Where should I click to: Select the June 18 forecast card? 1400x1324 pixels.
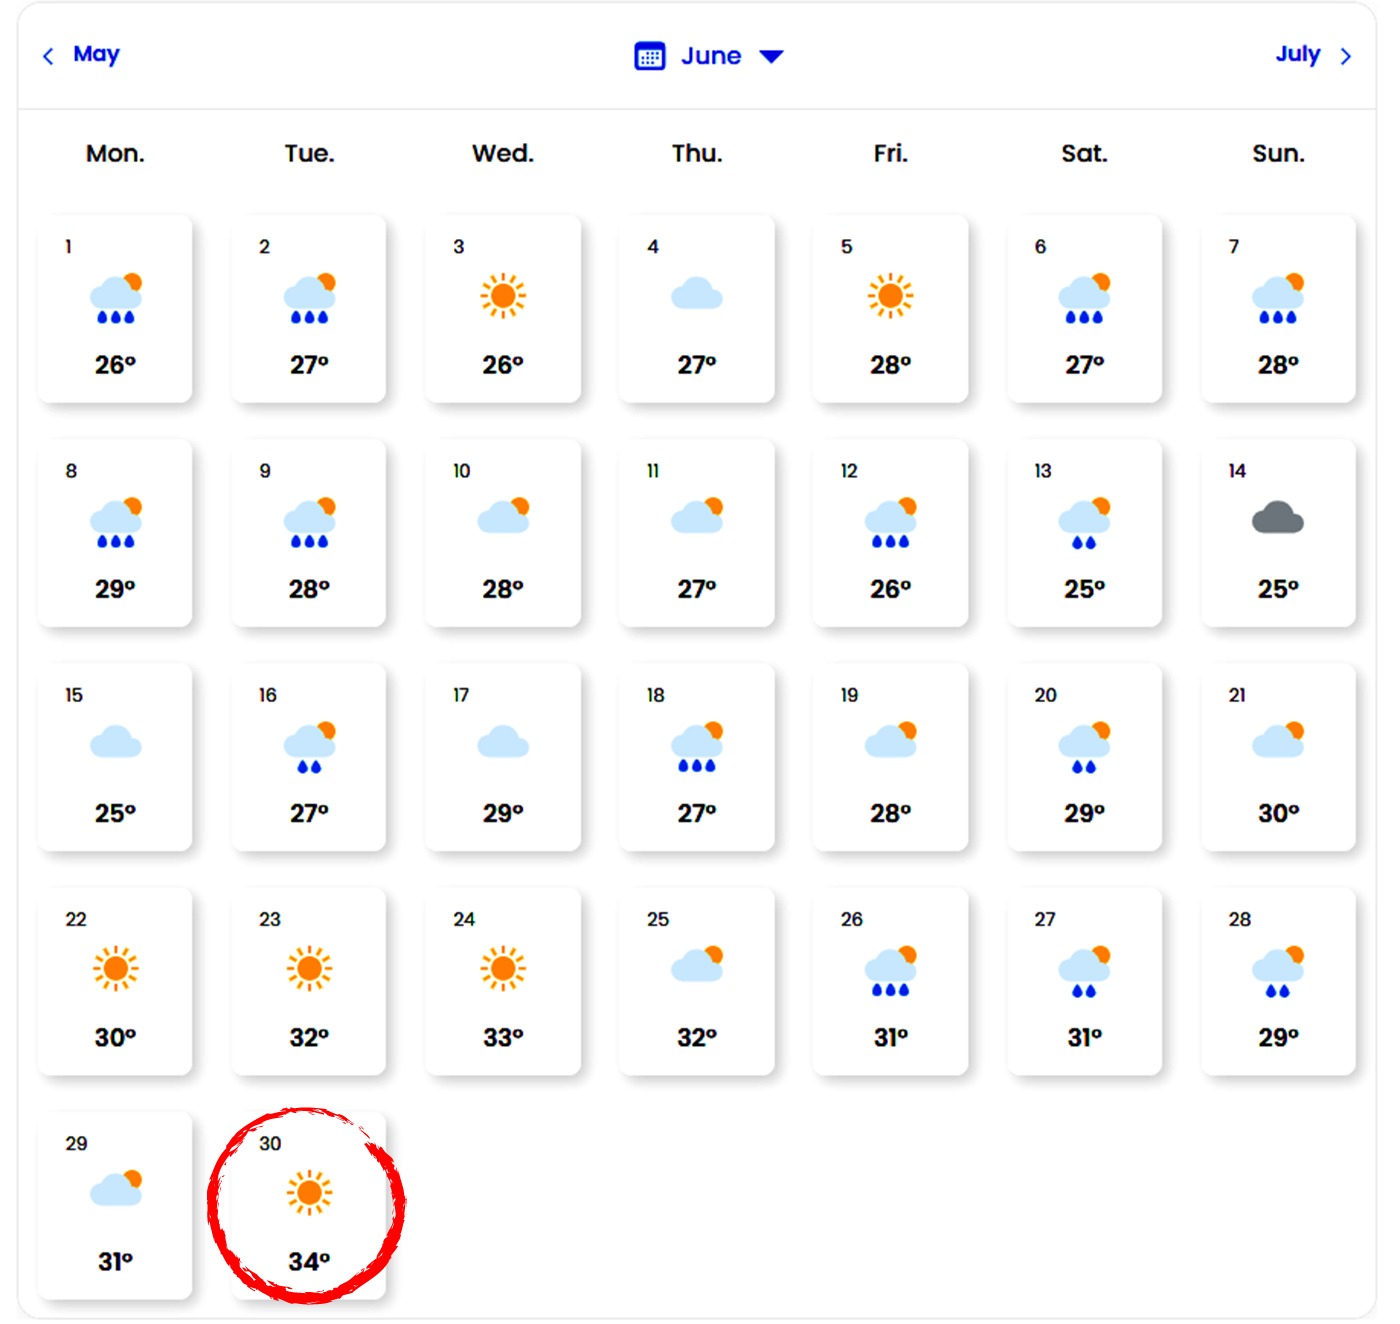pos(697,757)
